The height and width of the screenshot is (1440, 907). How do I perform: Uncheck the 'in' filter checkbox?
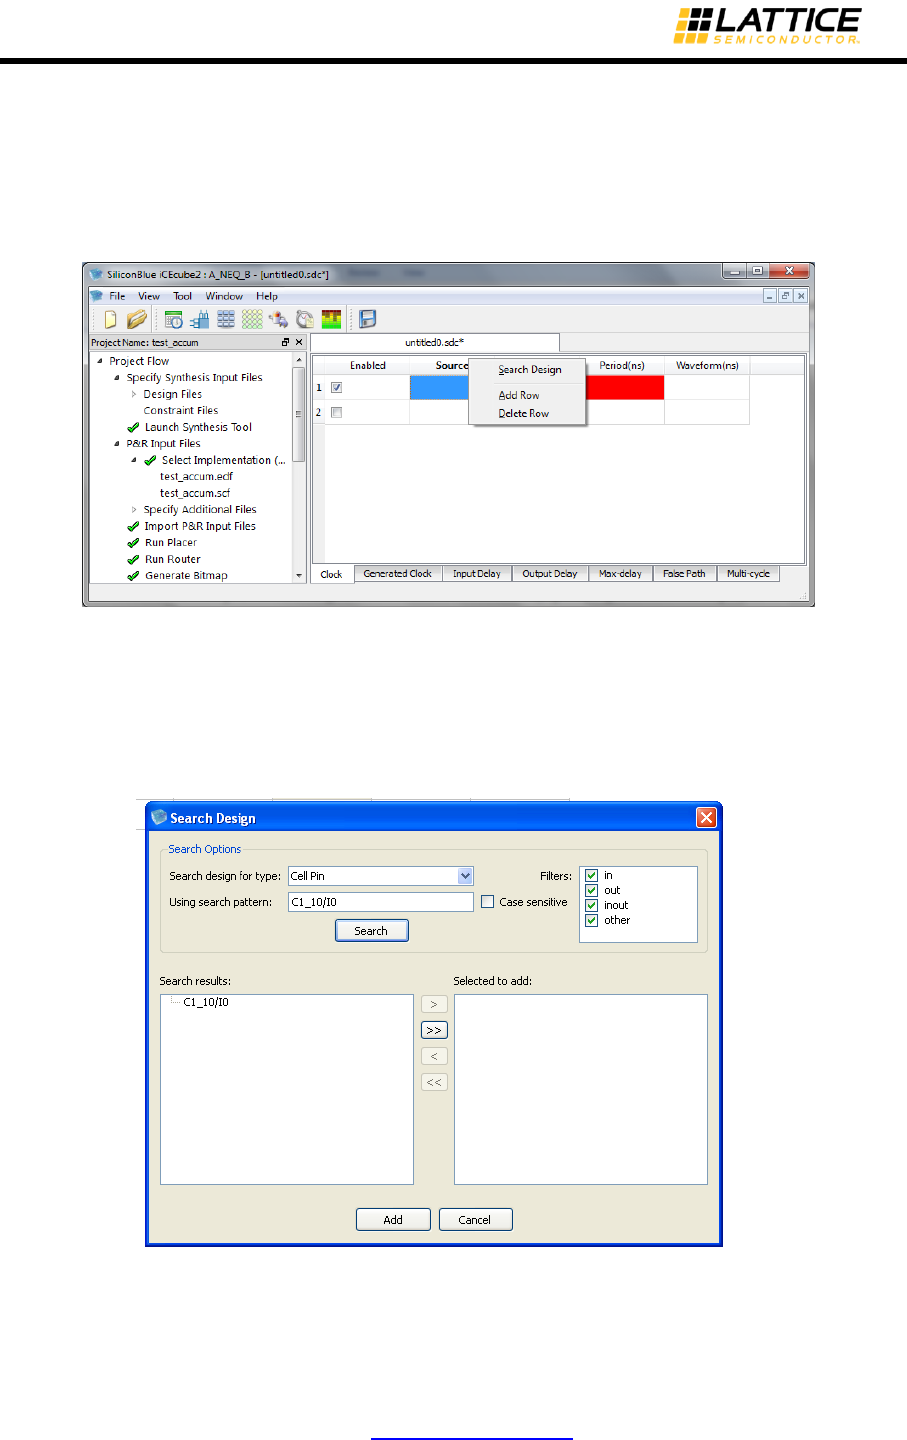(x=591, y=875)
